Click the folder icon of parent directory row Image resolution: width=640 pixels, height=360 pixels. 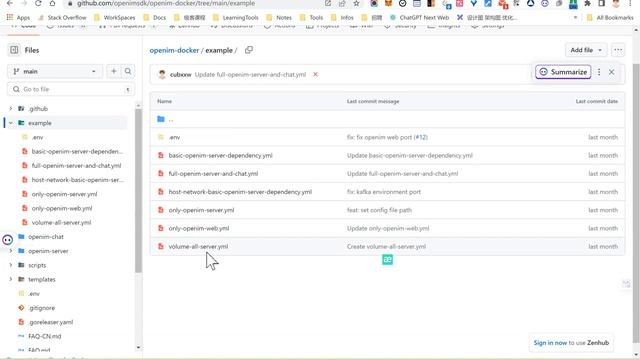click(160, 119)
